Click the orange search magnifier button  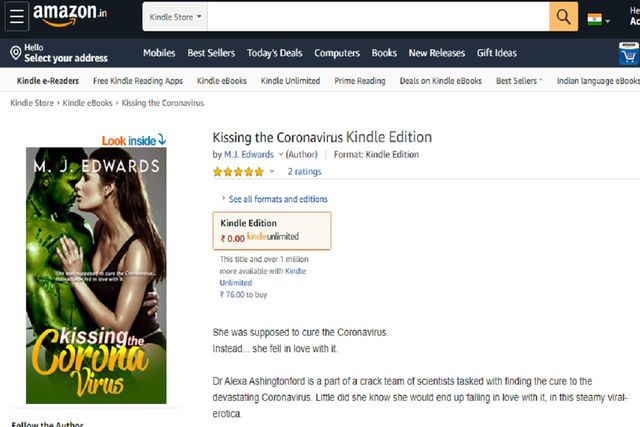[563, 17]
